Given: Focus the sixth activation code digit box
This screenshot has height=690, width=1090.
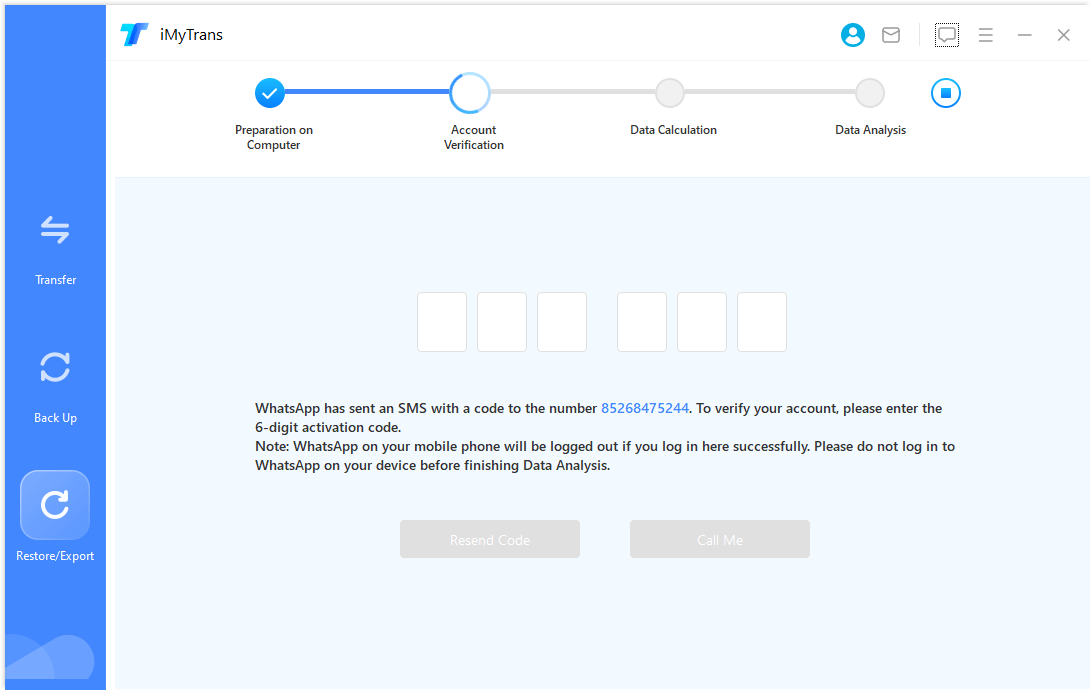Looking at the screenshot, I should pyautogui.click(x=762, y=322).
